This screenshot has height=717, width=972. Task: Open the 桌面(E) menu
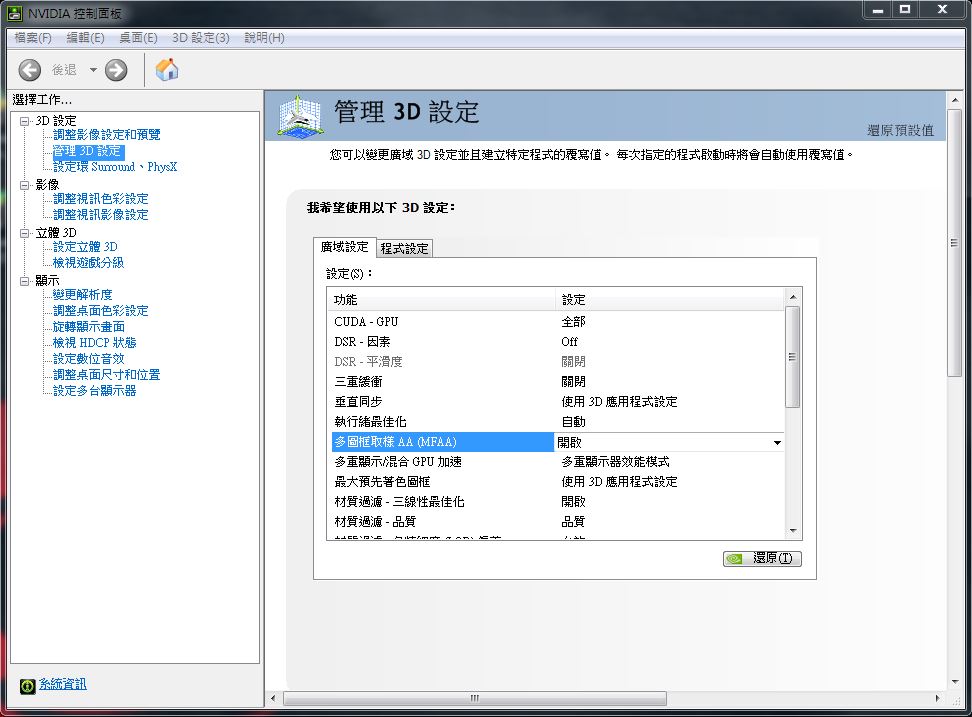click(x=138, y=38)
